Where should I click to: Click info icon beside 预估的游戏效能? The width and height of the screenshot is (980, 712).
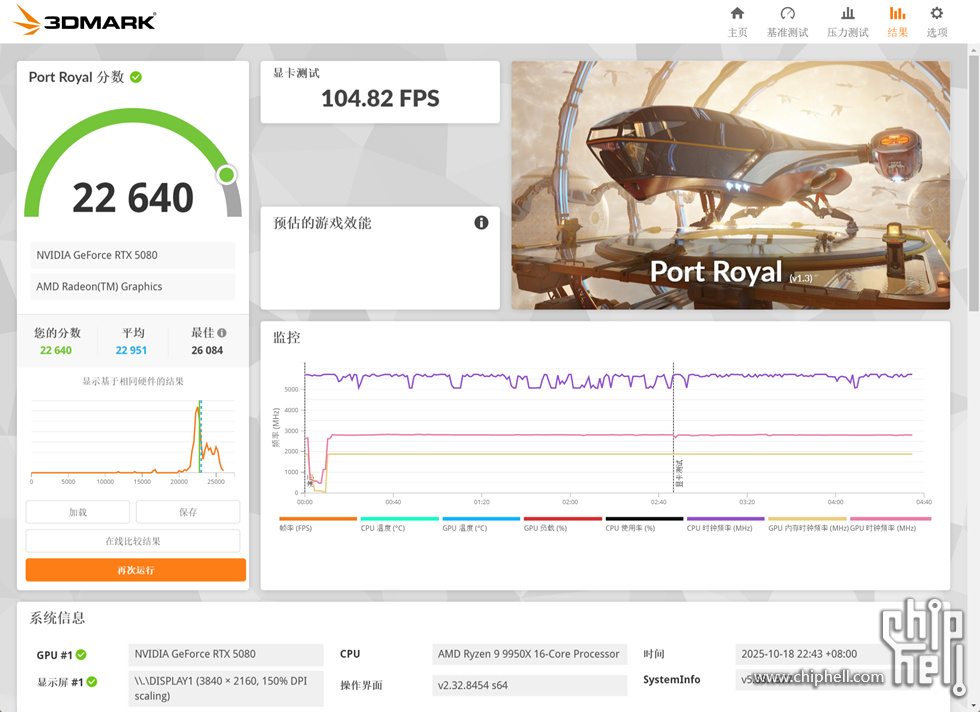(x=481, y=222)
